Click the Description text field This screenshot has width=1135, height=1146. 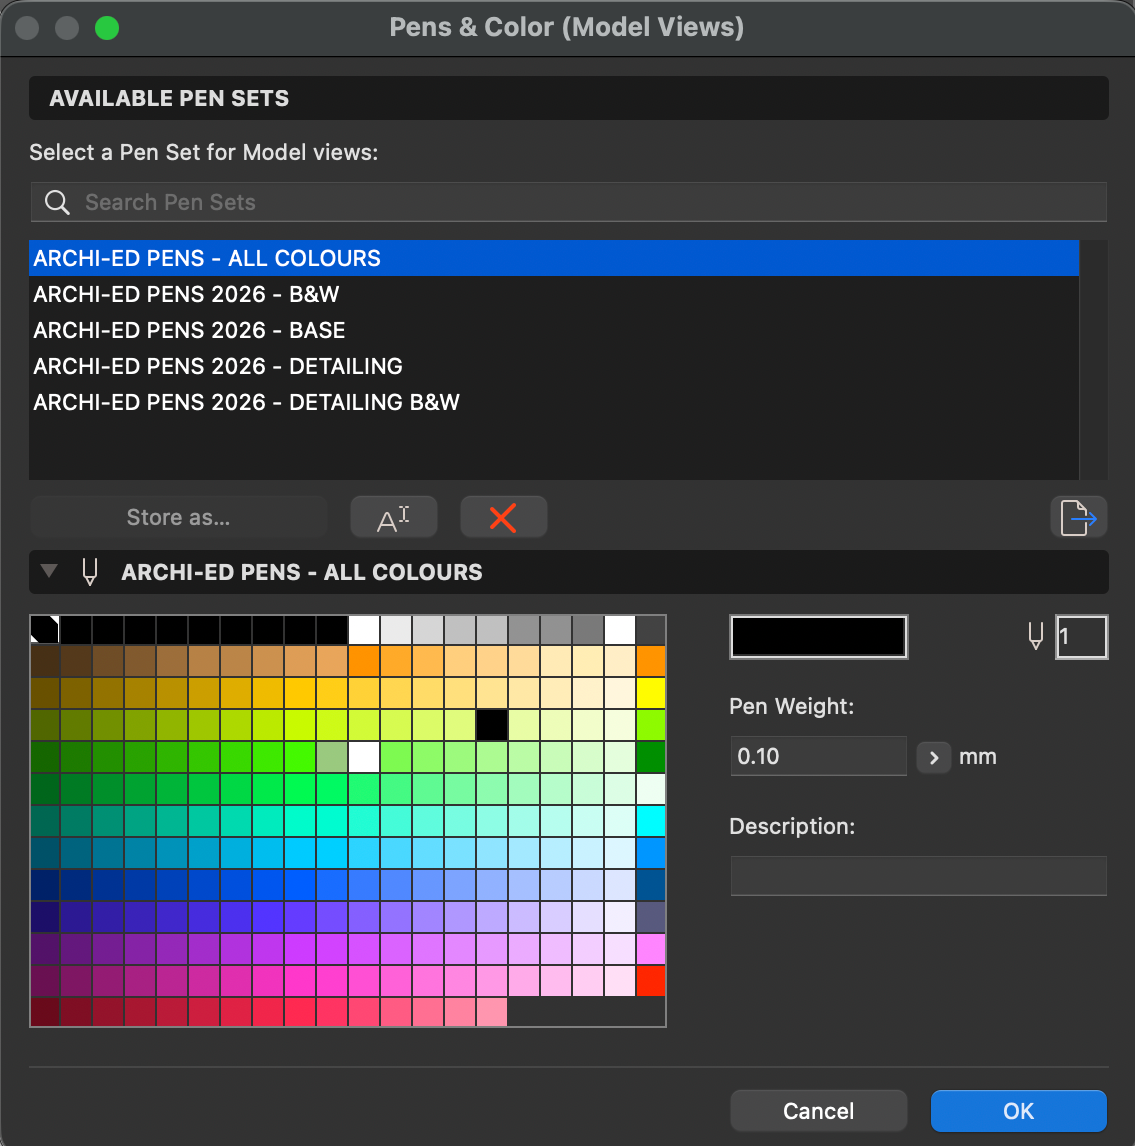(918, 876)
